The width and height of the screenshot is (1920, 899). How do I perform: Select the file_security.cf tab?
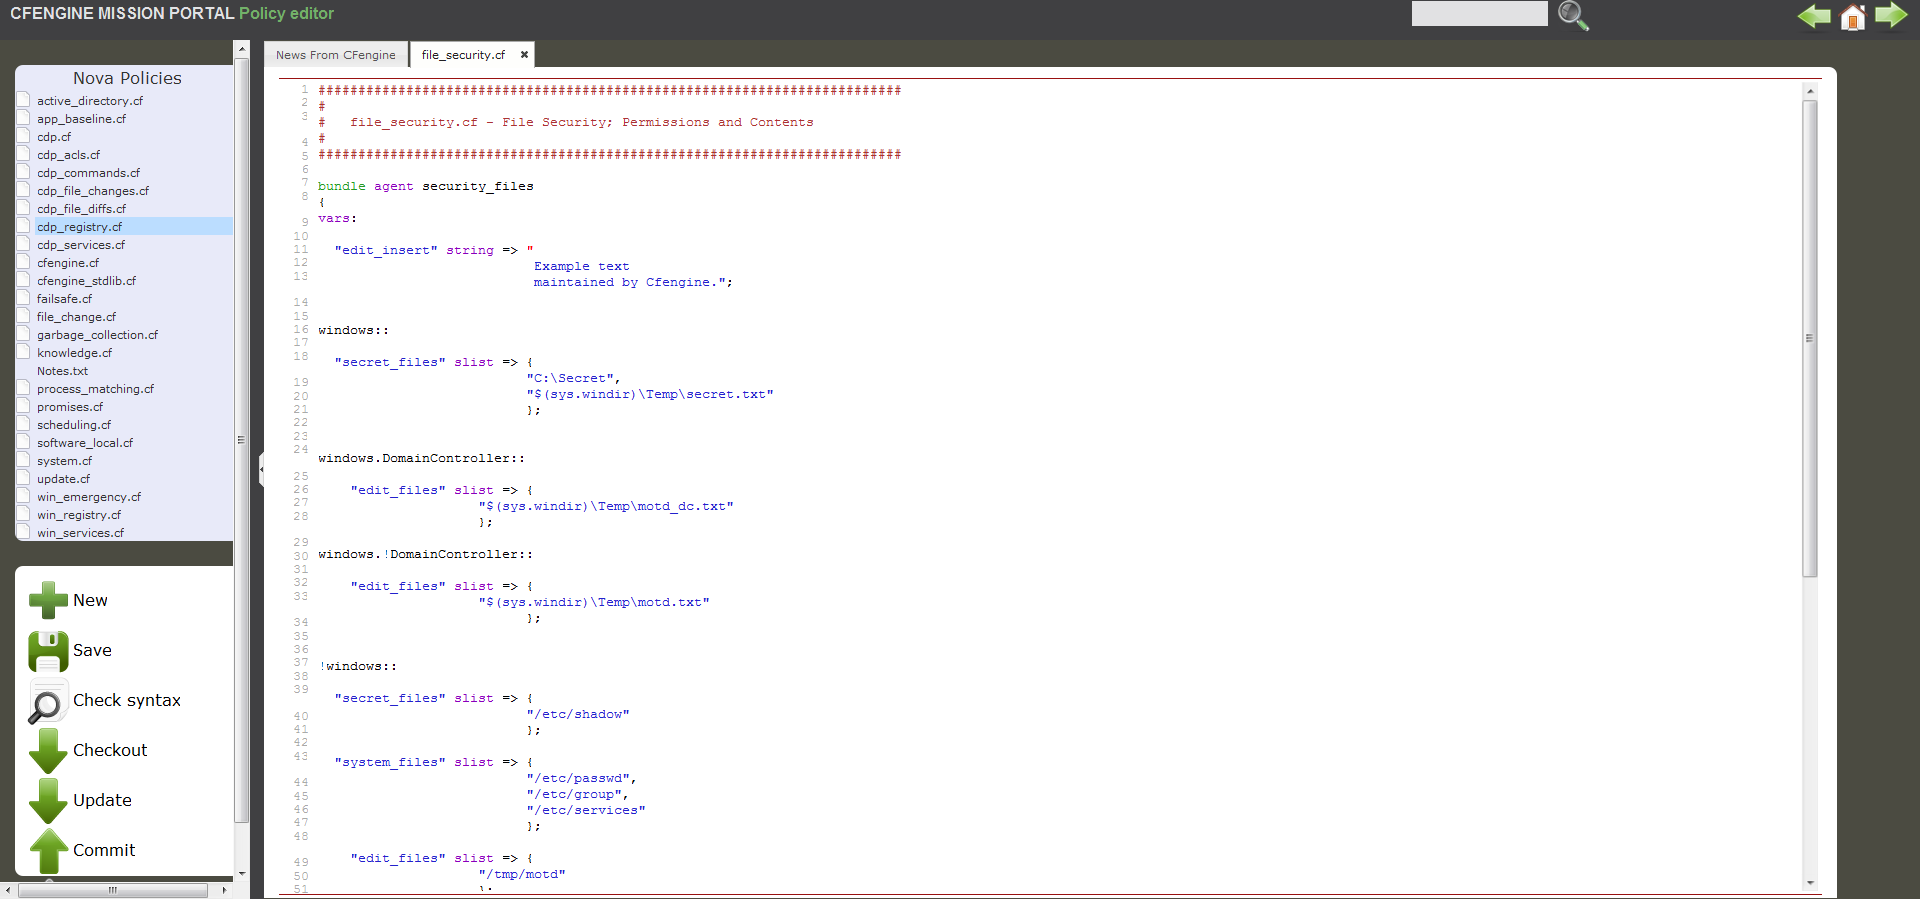point(463,55)
